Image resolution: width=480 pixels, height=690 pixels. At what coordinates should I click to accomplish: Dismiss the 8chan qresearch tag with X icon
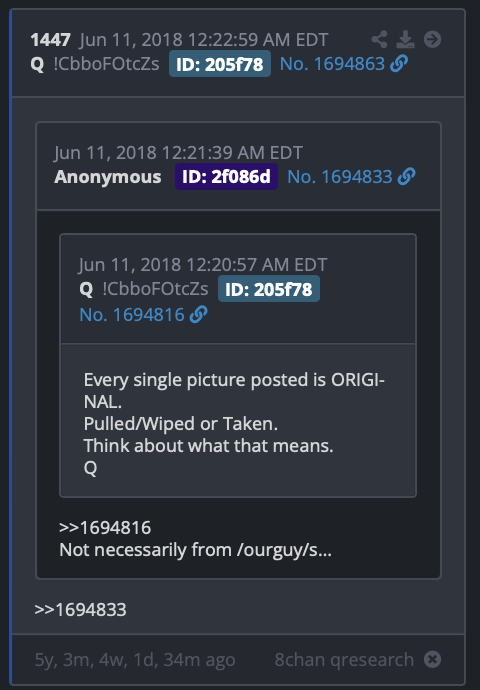pyautogui.click(x=432, y=659)
